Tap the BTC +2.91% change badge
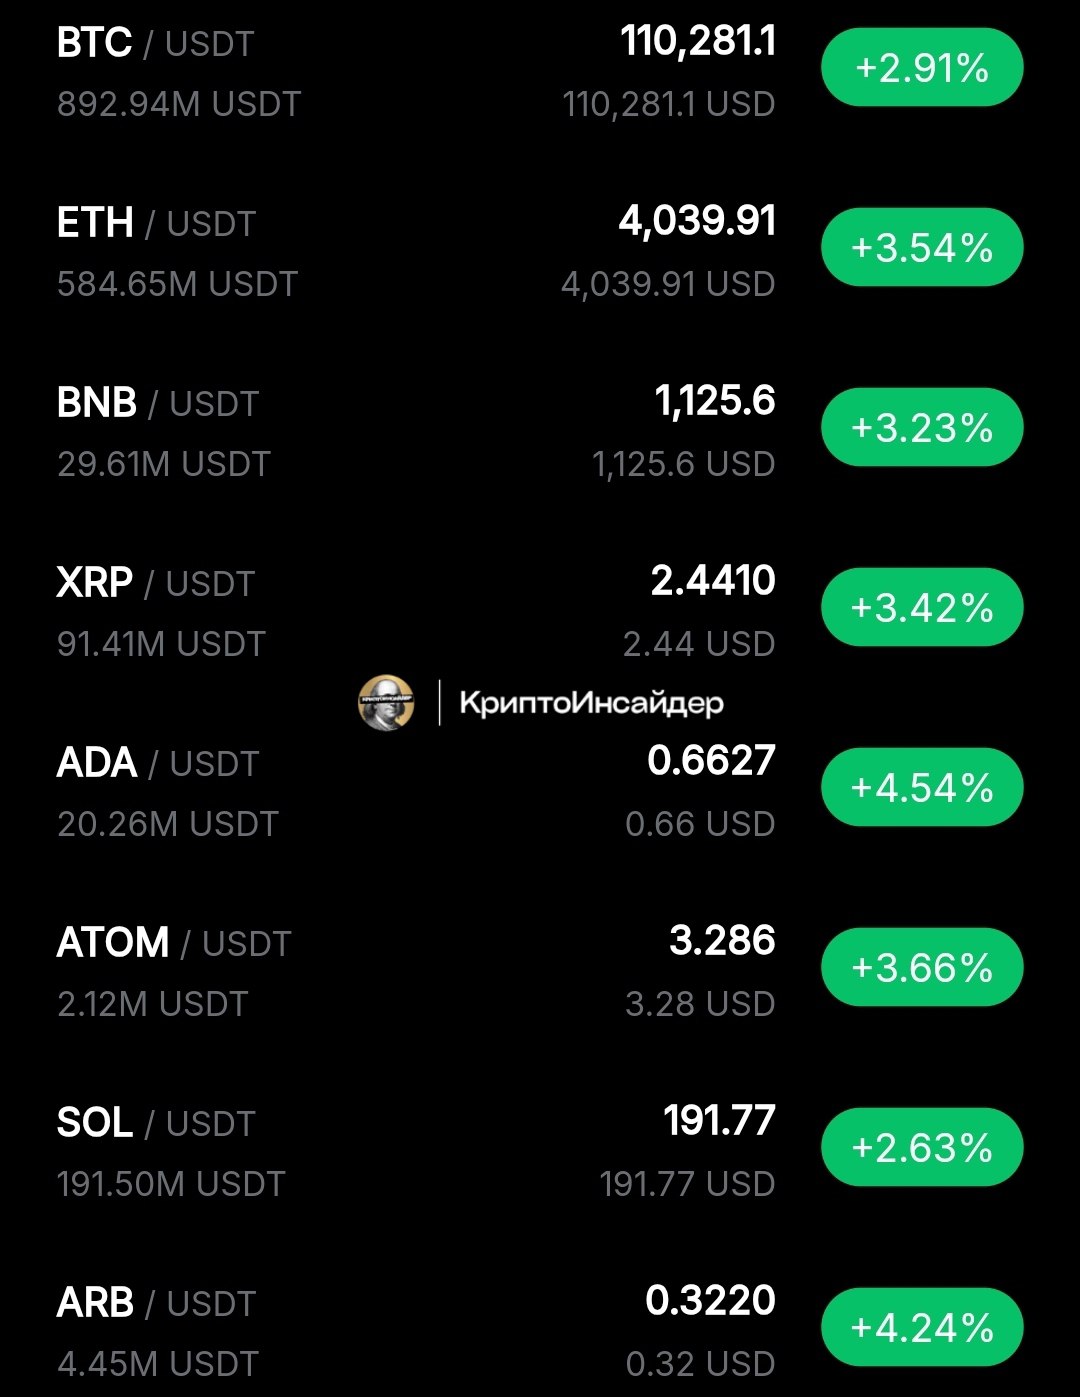 click(922, 68)
